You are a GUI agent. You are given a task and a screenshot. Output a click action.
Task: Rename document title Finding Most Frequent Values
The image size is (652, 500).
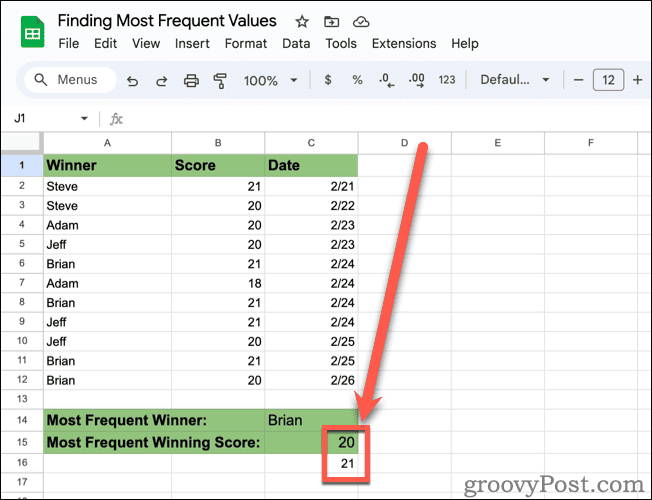tap(167, 21)
